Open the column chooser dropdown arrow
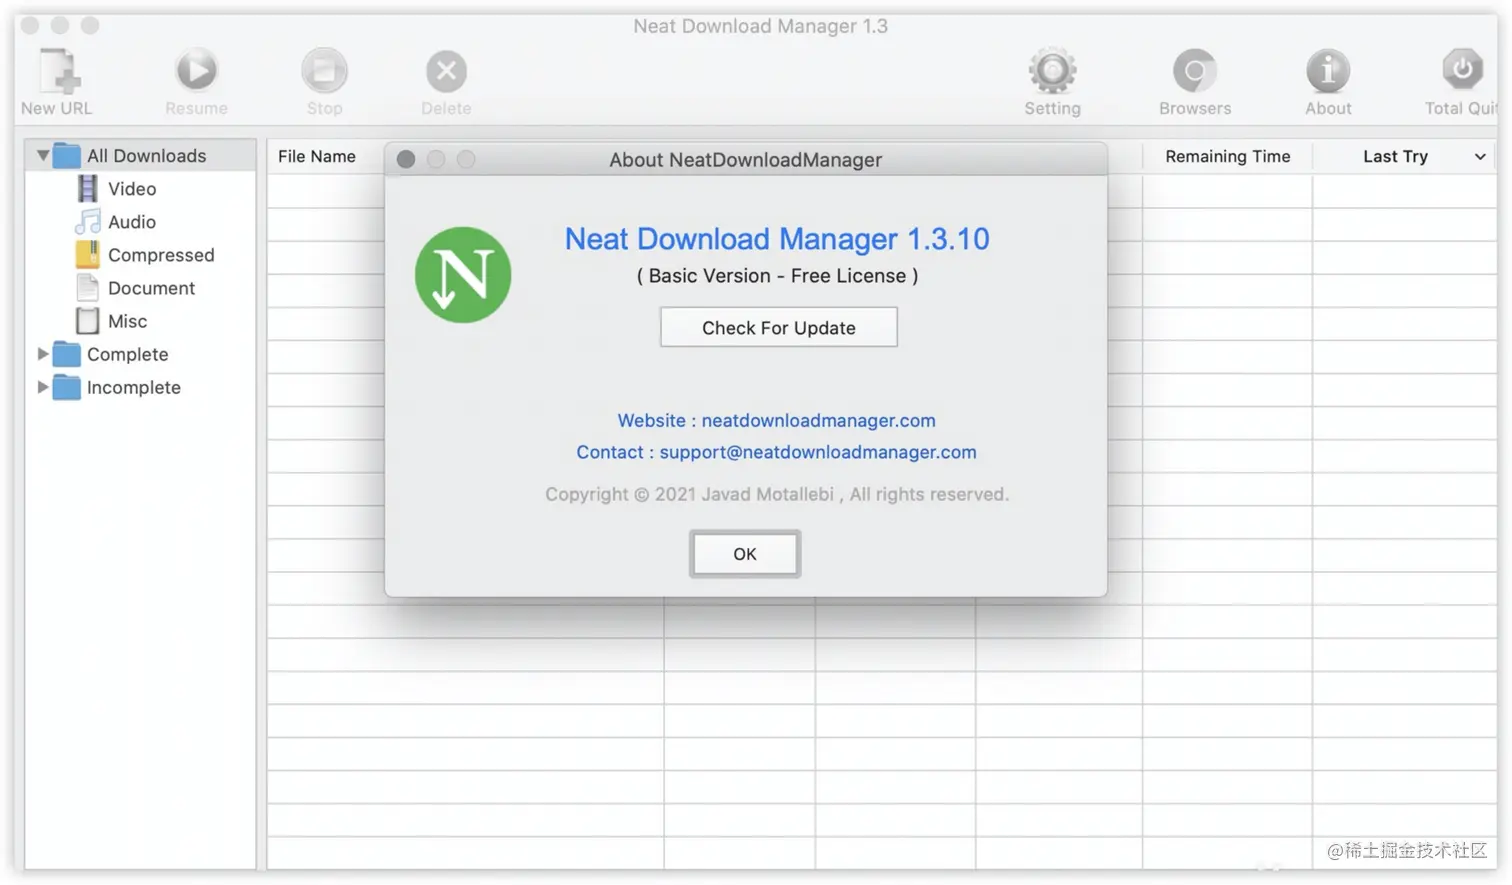 (x=1480, y=157)
